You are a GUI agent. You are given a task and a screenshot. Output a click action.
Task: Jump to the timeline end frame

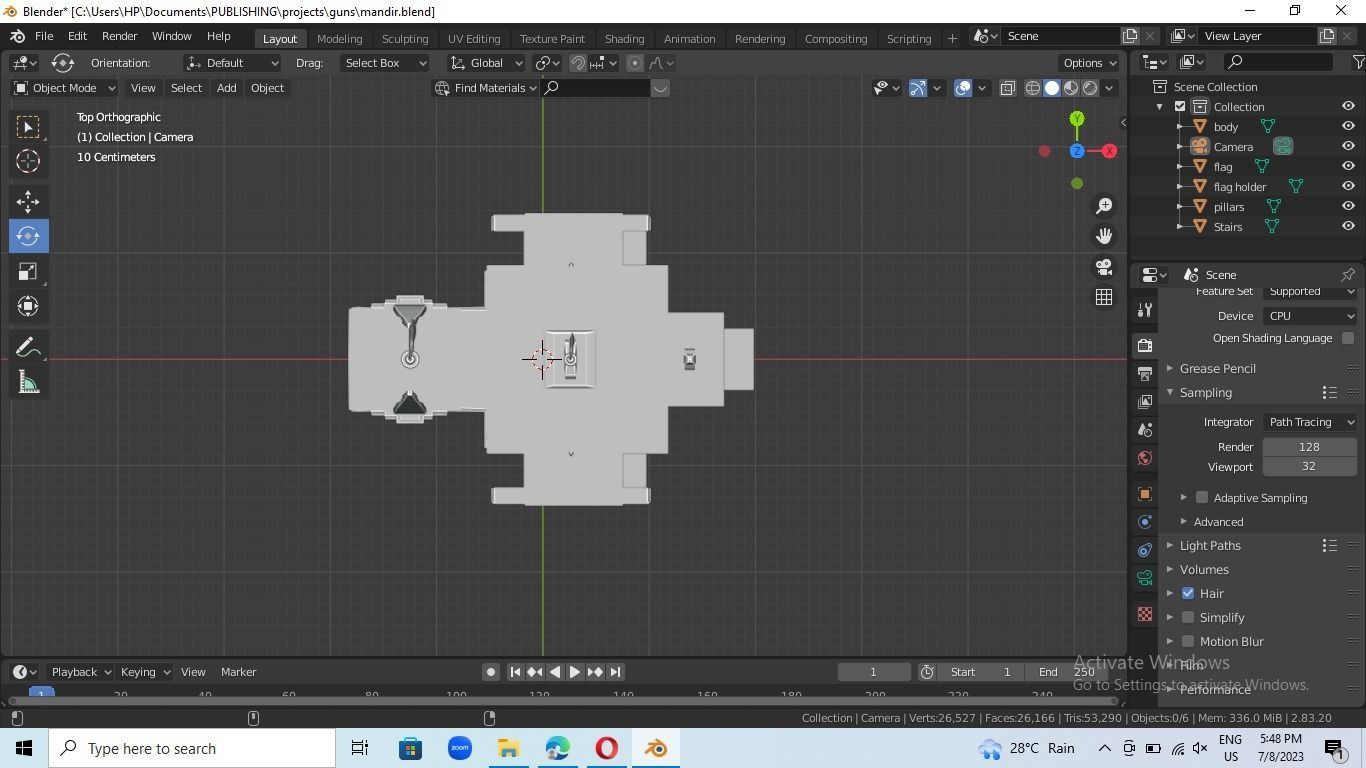tap(615, 672)
